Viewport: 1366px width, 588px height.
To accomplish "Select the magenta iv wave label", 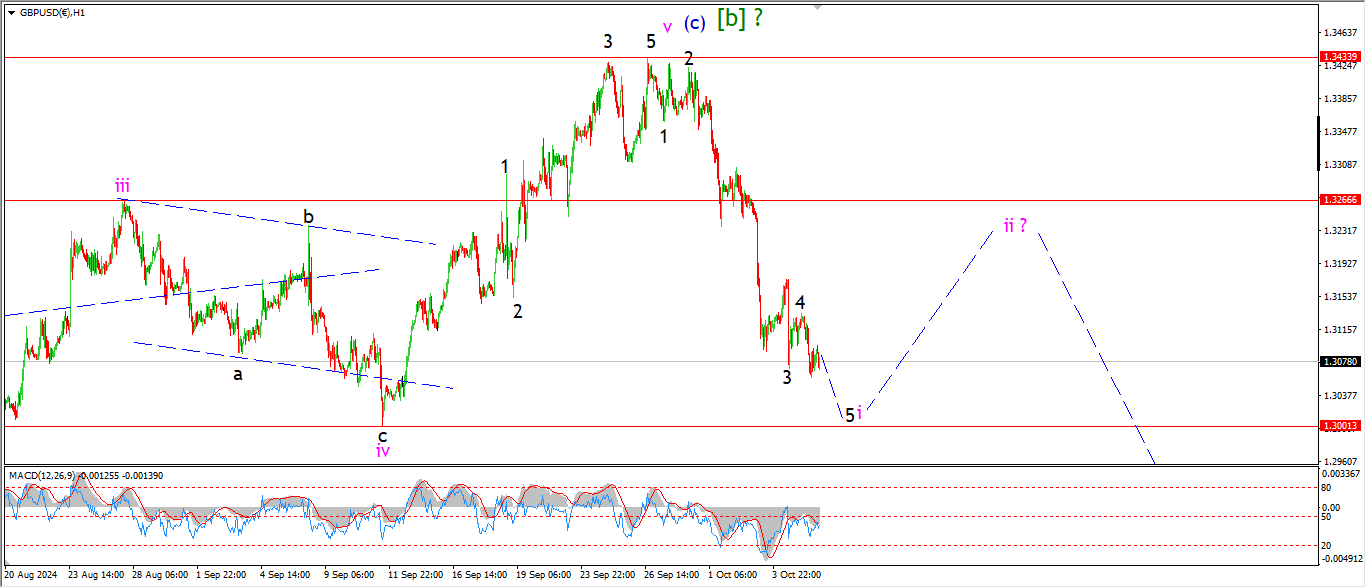I will point(382,451).
